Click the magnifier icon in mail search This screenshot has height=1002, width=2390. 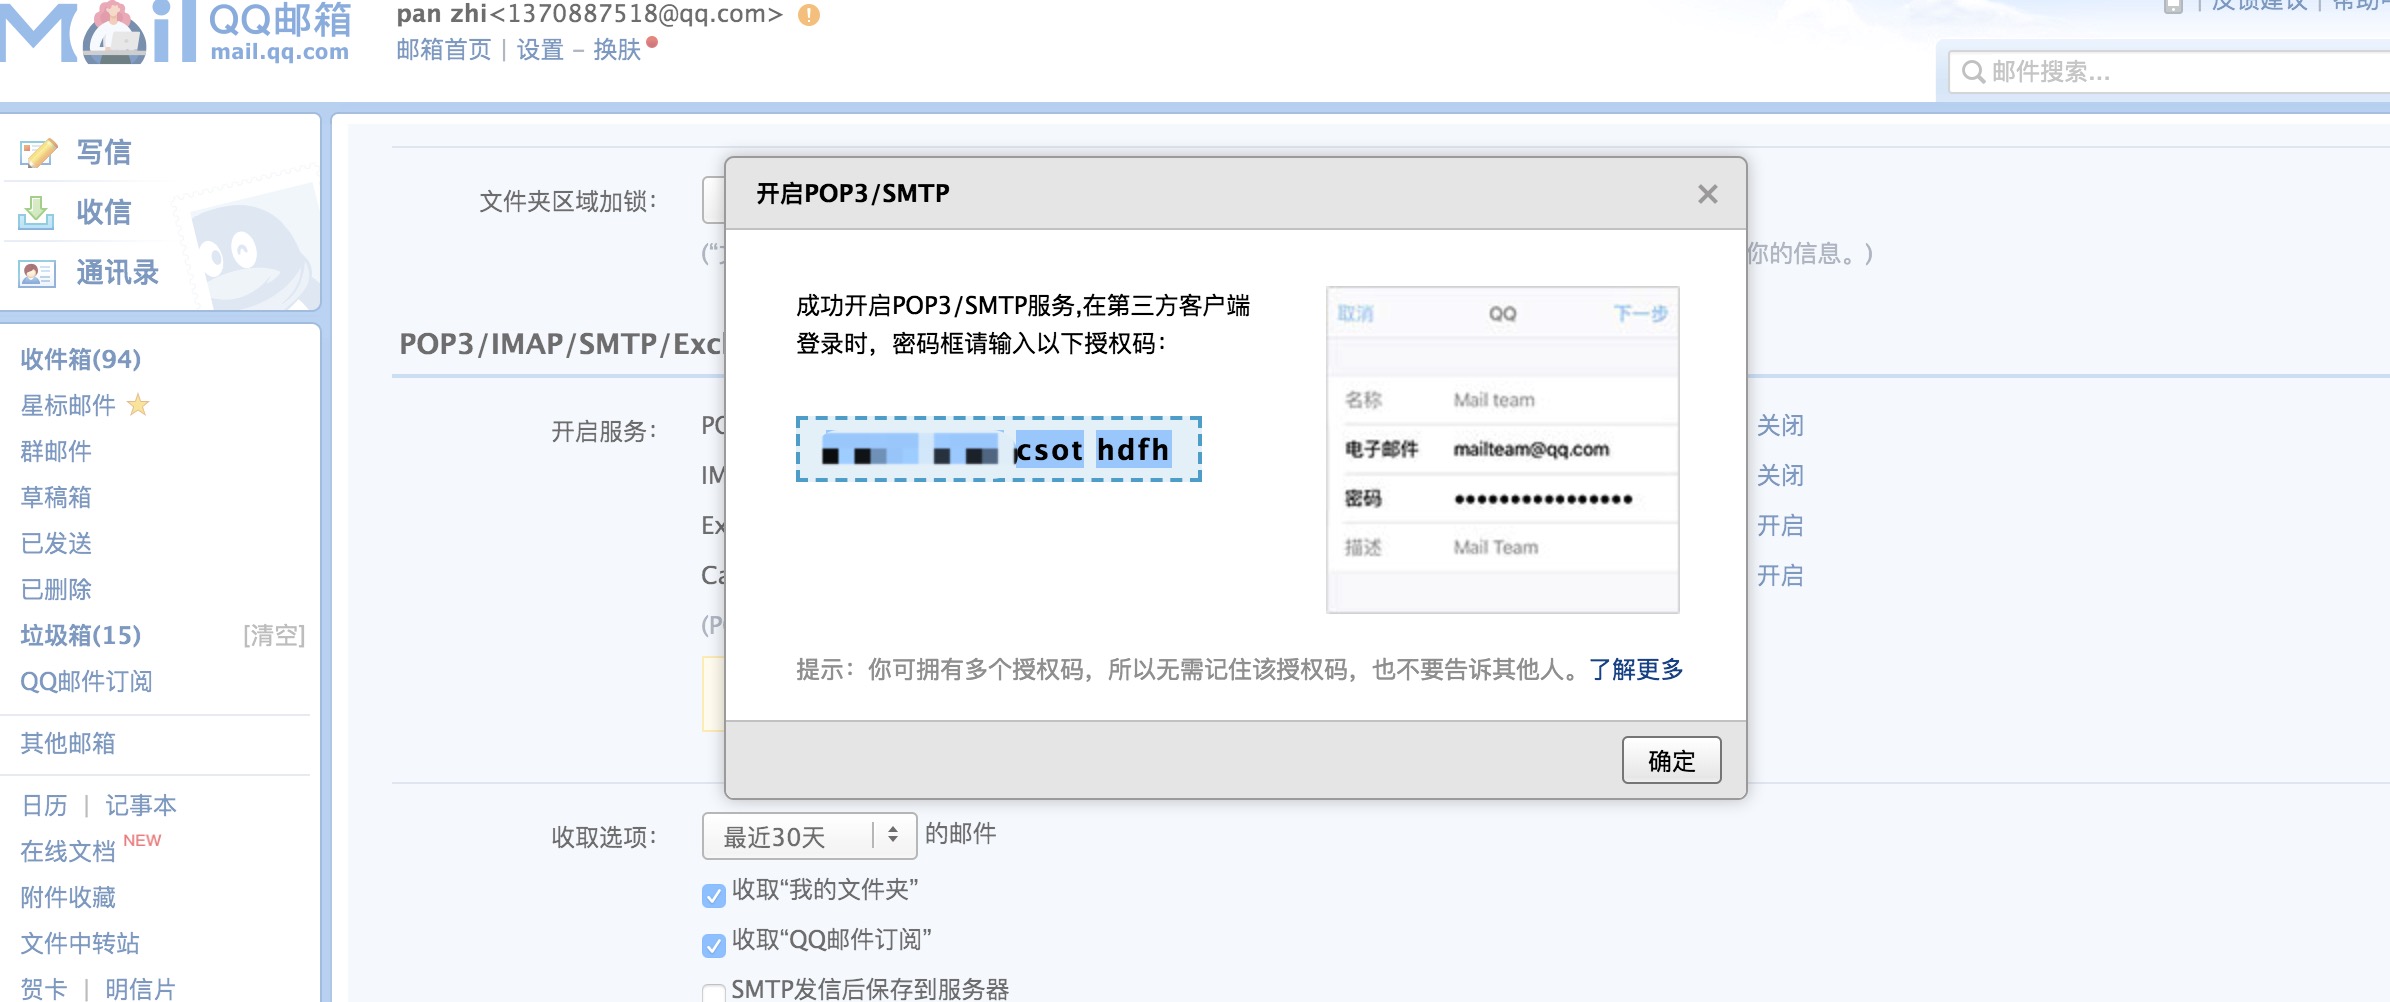[x=1972, y=72]
